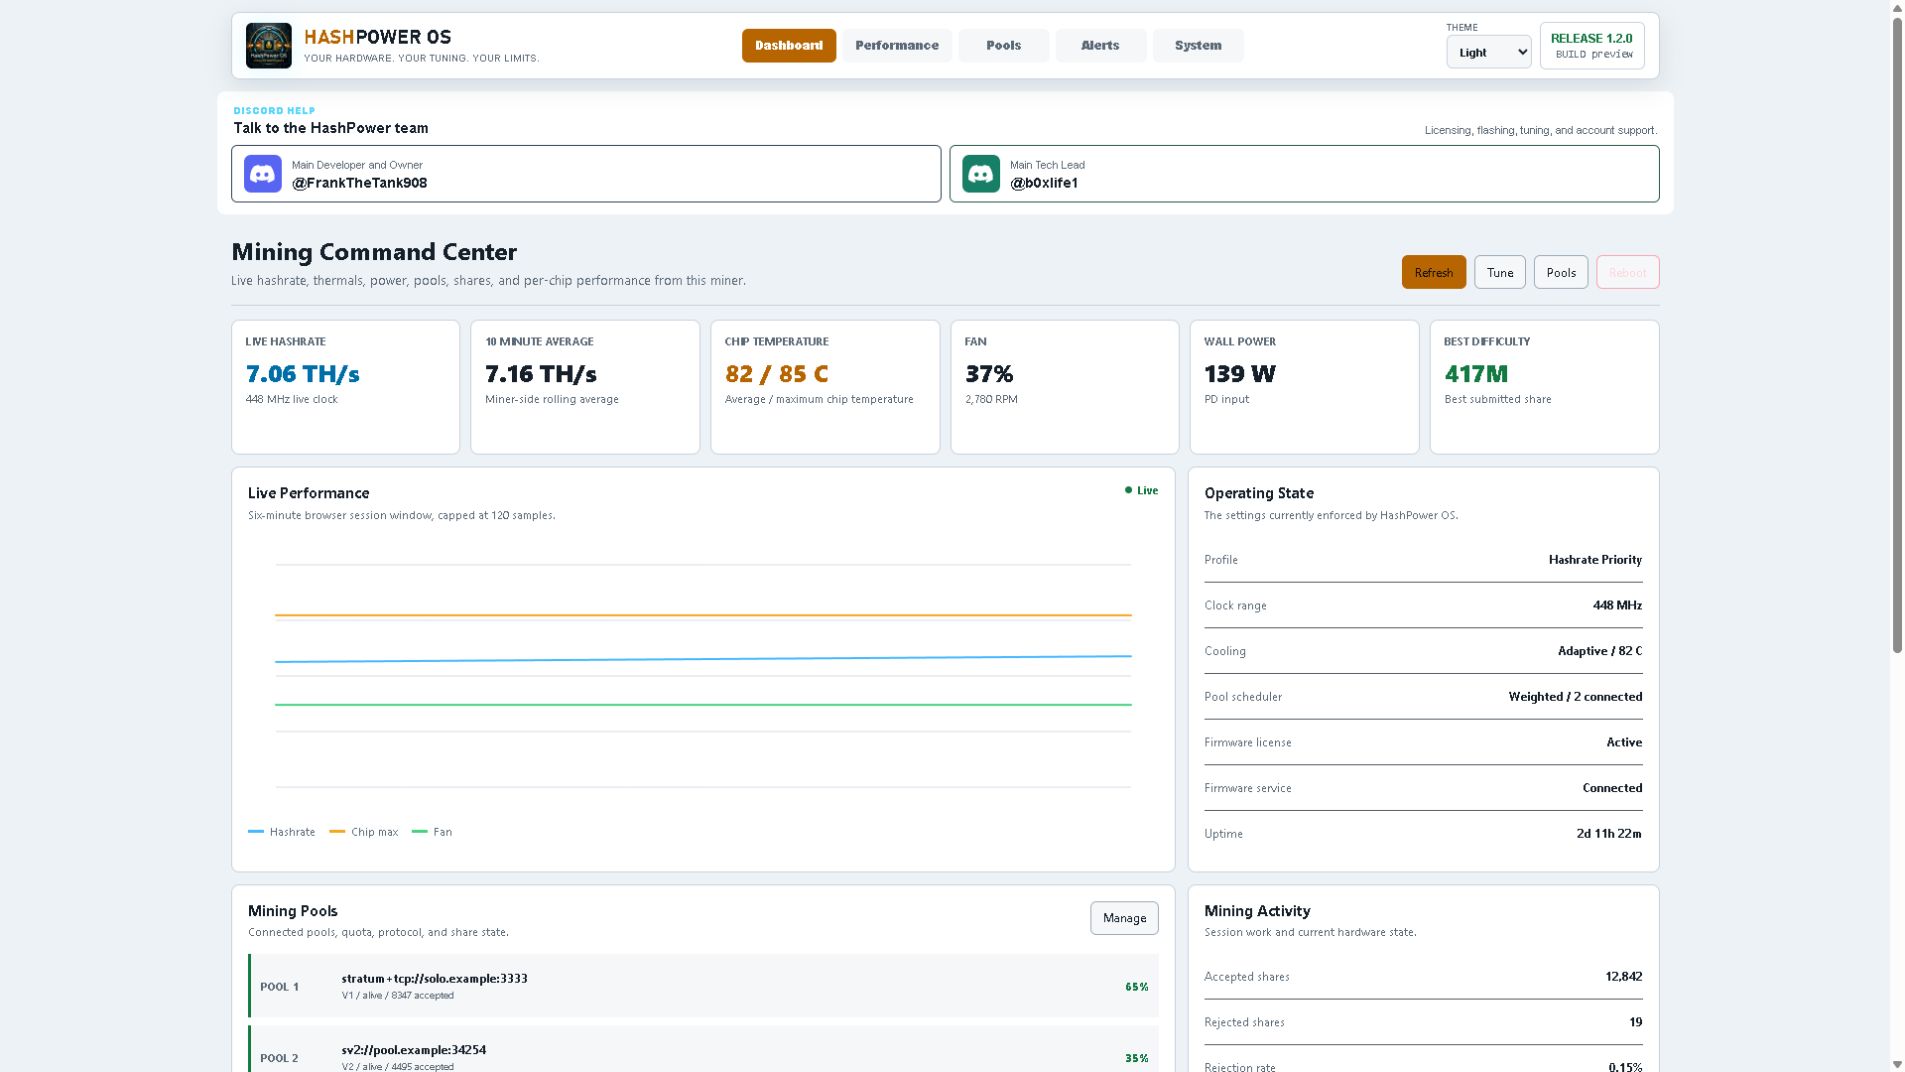
Task: Click the DISCORD HELP heading label
Action: point(274,111)
